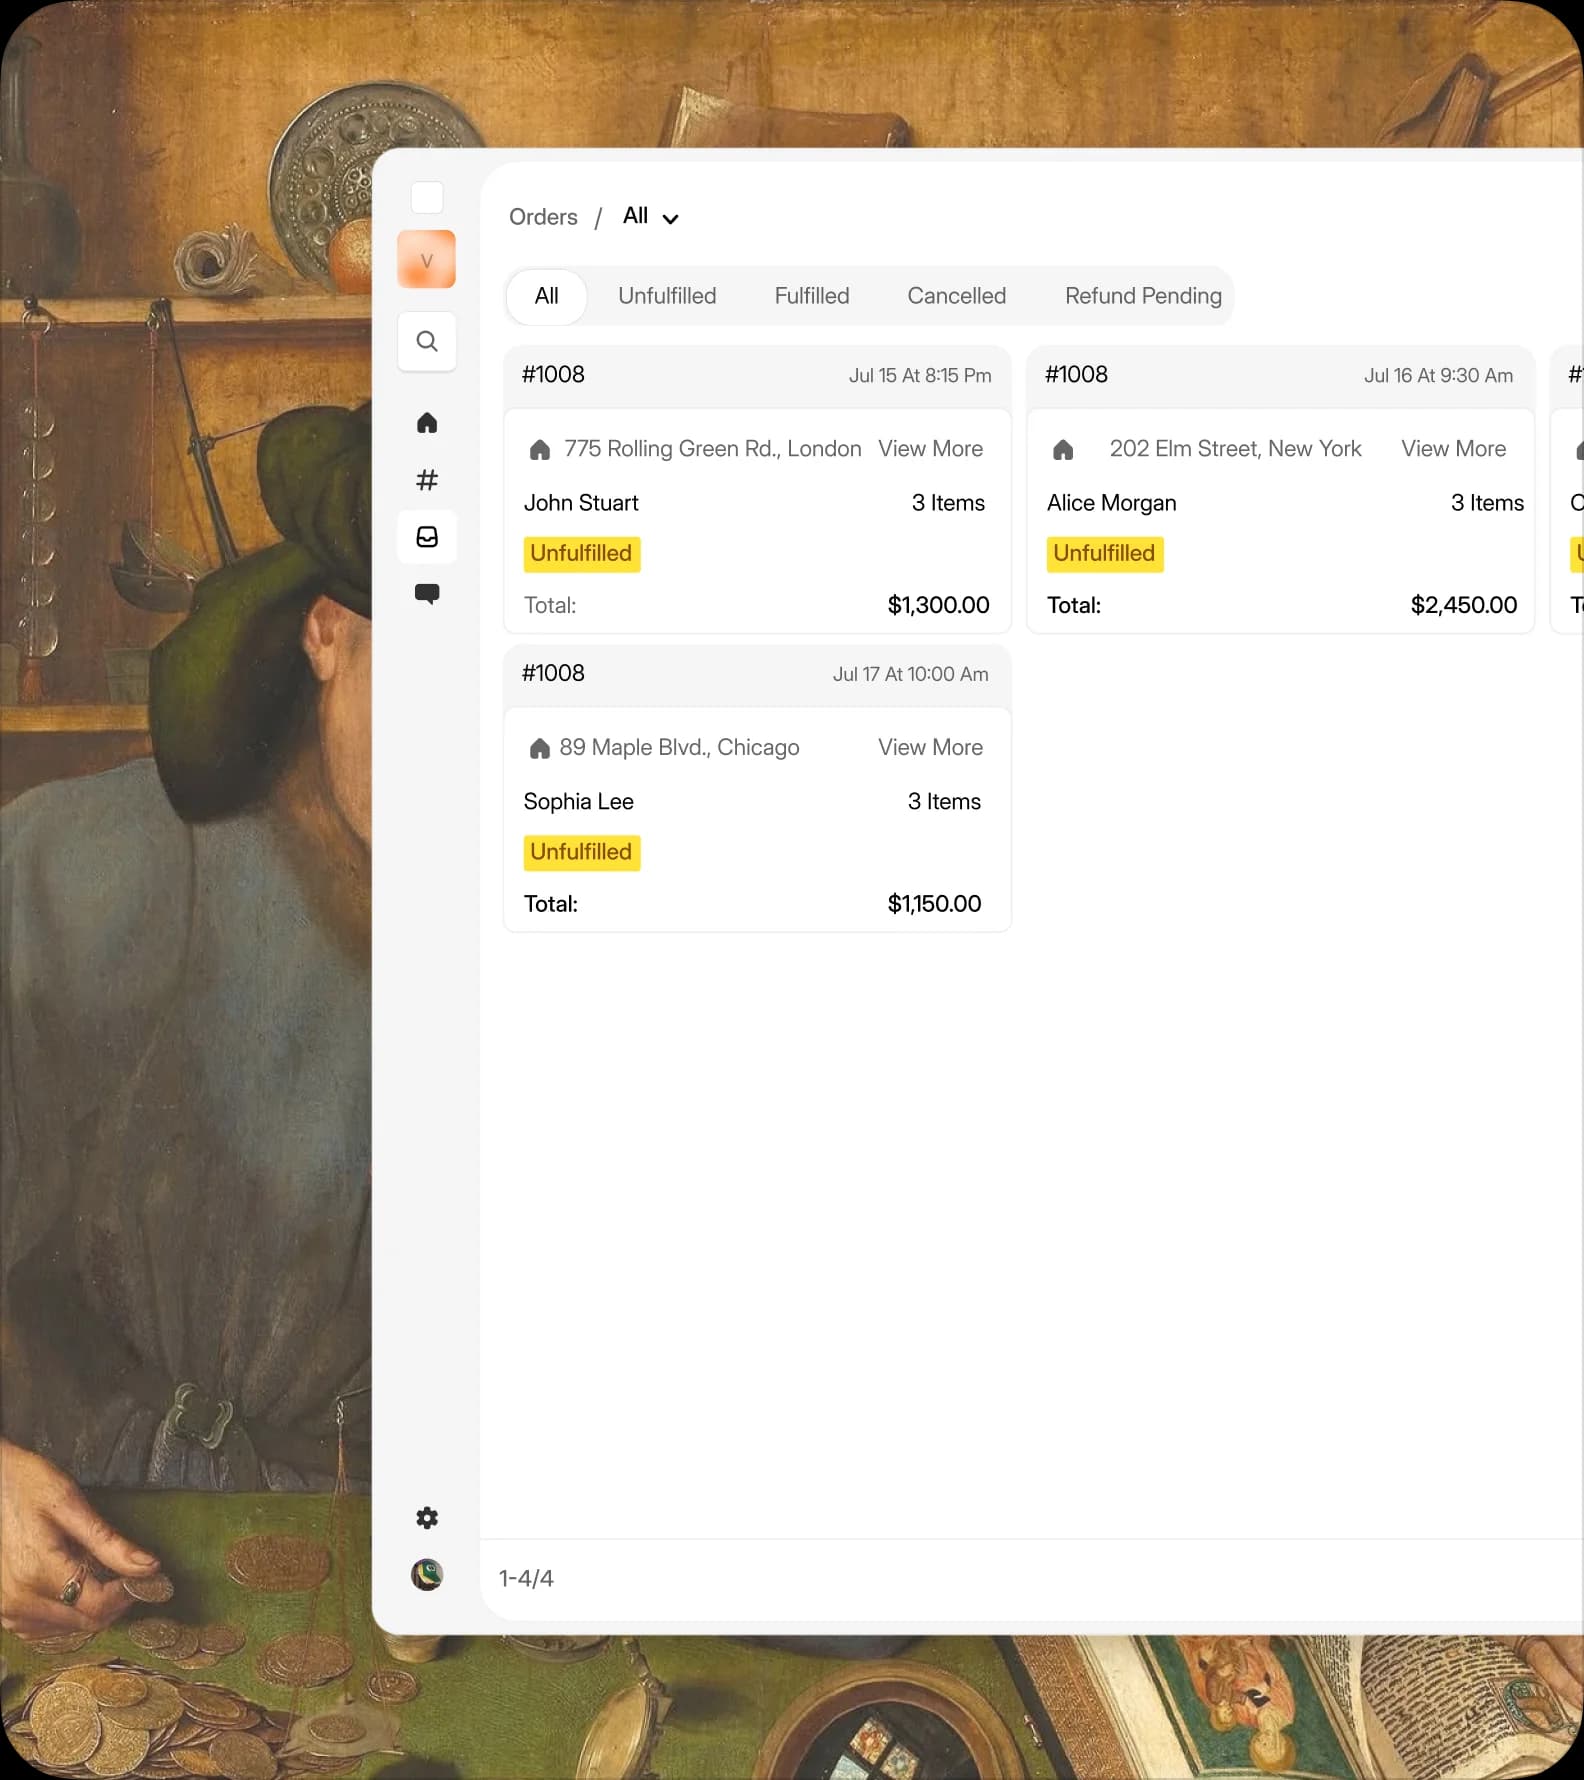Click the customer name Alice Morgan
The height and width of the screenshot is (1780, 1584).
pos(1112,503)
